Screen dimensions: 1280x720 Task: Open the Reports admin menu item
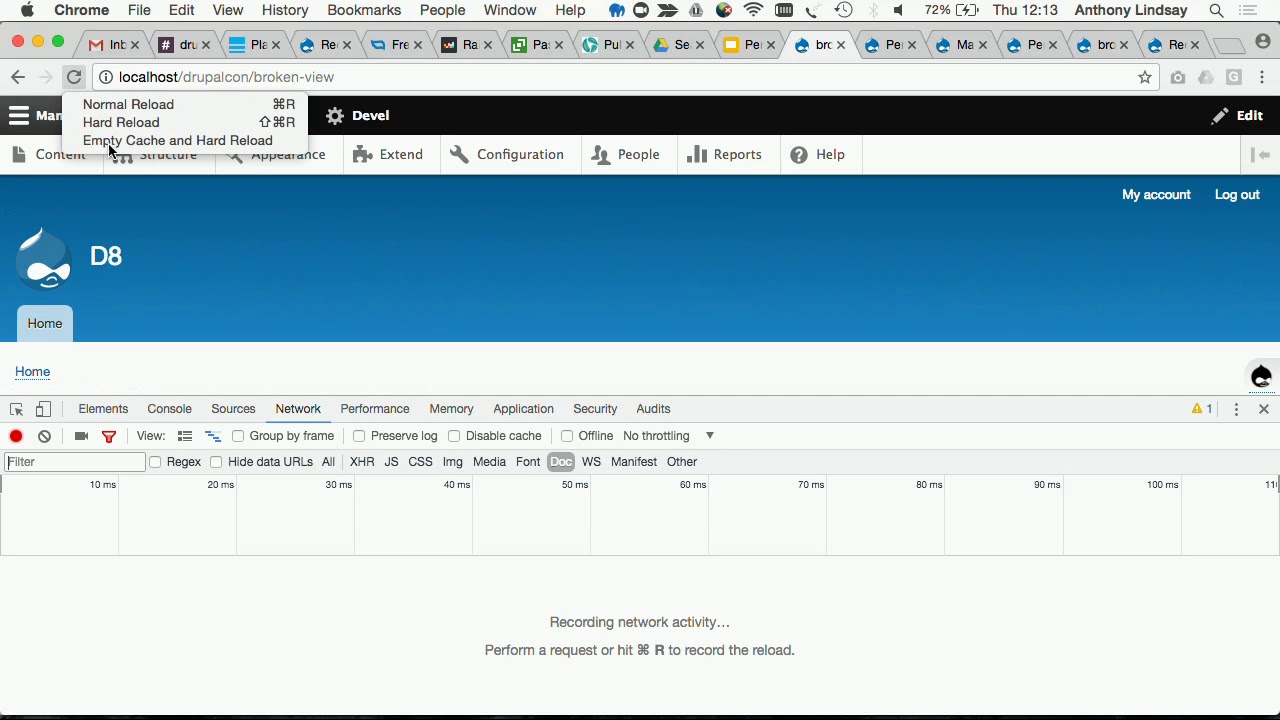[x=725, y=155]
